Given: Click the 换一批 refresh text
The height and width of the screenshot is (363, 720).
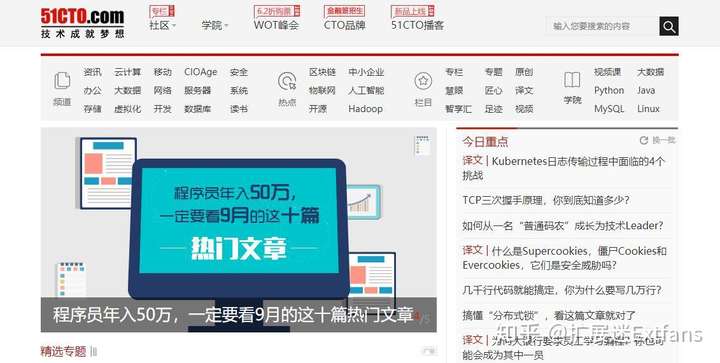Looking at the screenshot, I should click(x=664, y=140).
